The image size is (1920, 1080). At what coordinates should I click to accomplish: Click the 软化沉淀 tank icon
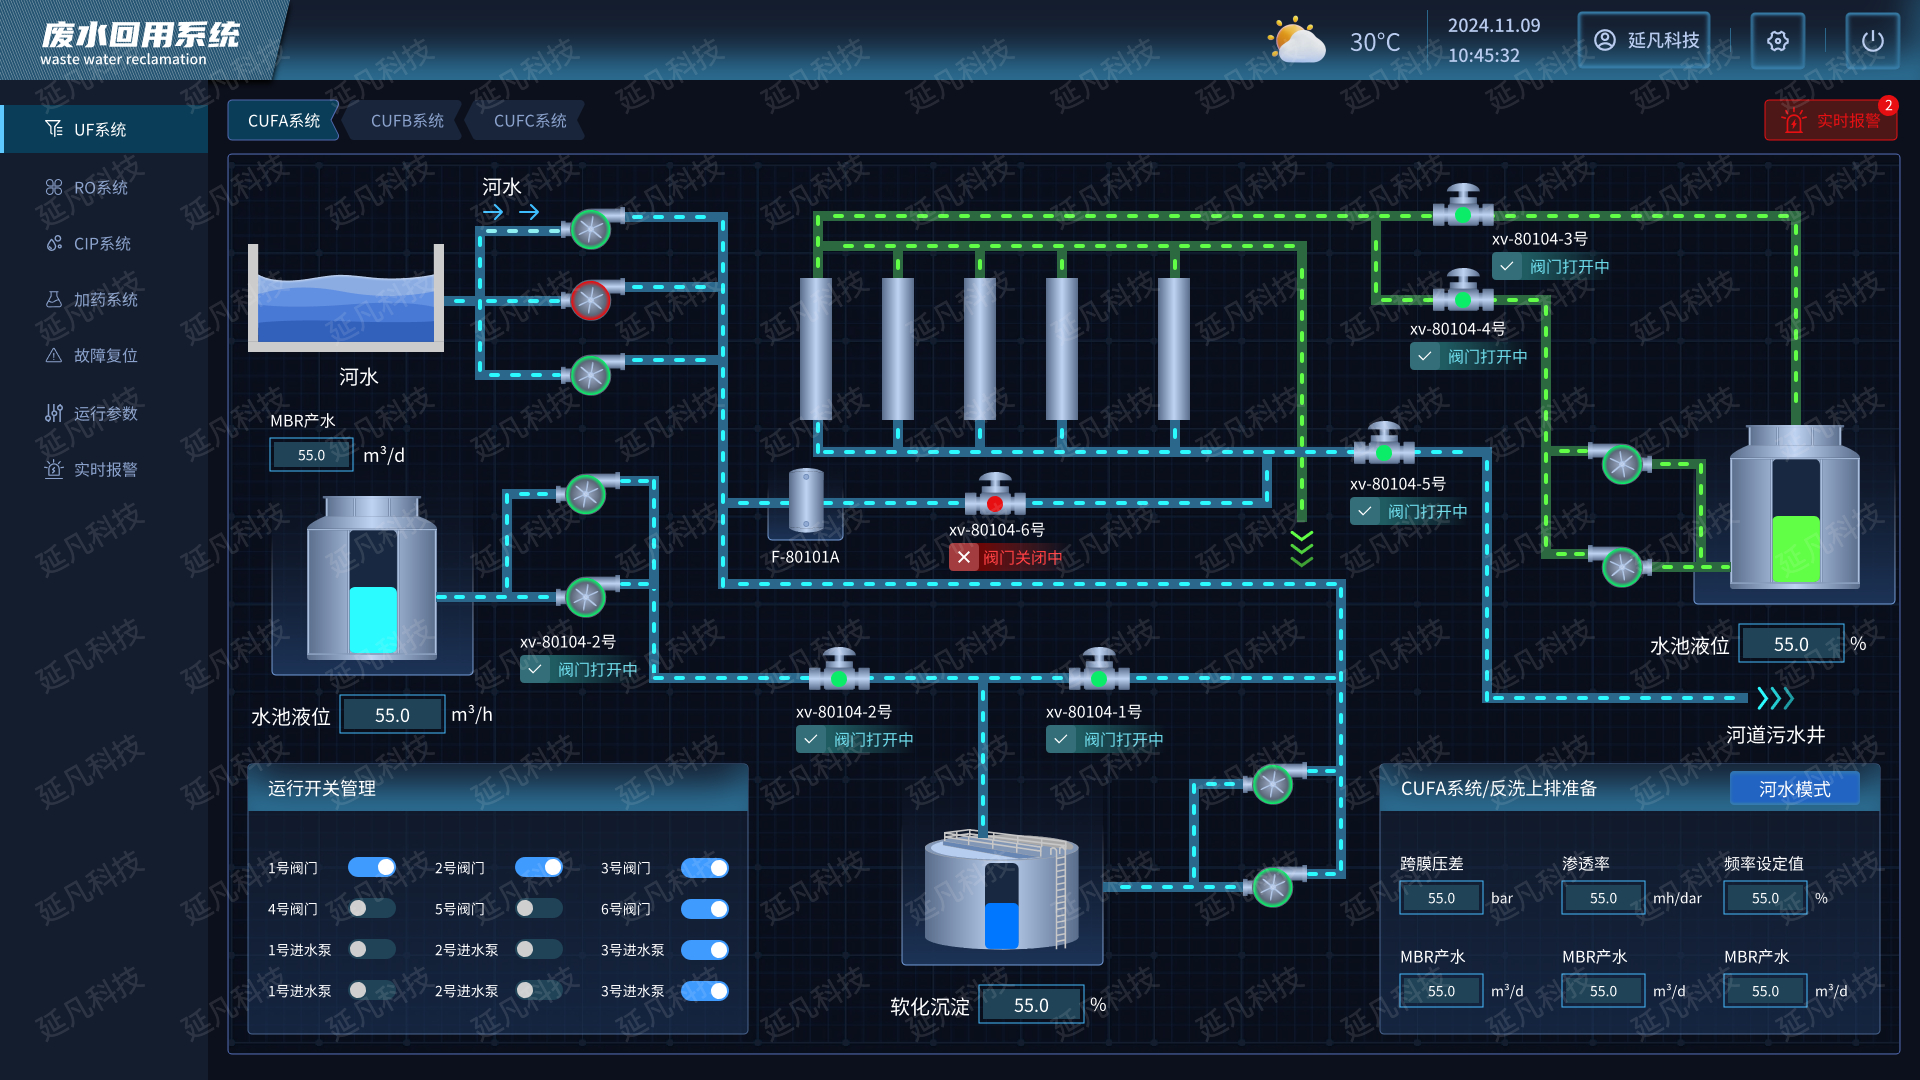1001,891
